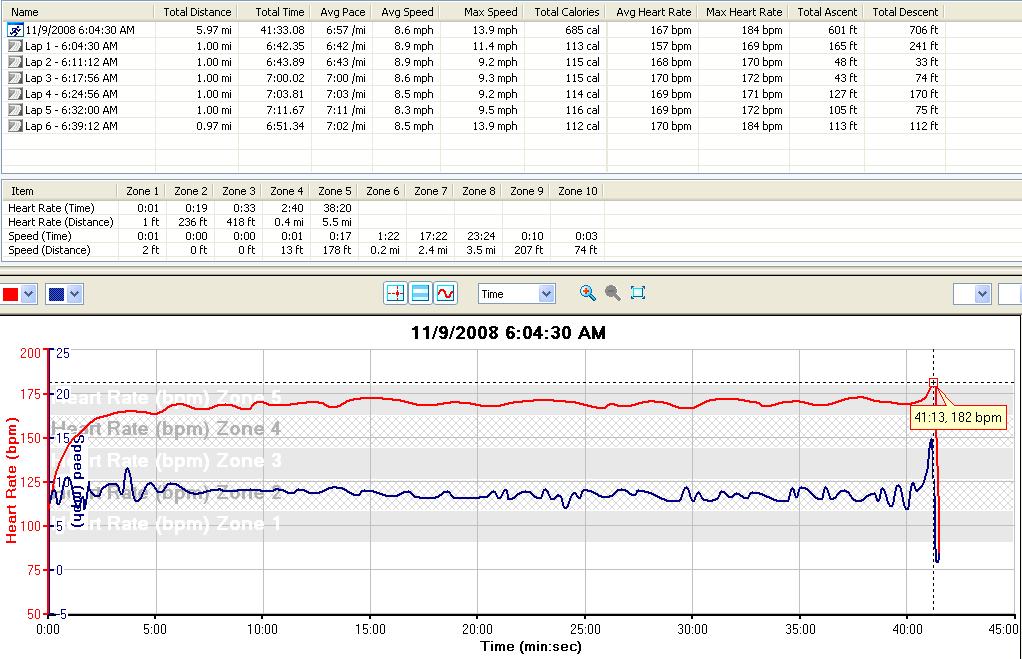1022x659 pixels.
Task: Click the Lap 3 row icon
Action: (15, 78)
